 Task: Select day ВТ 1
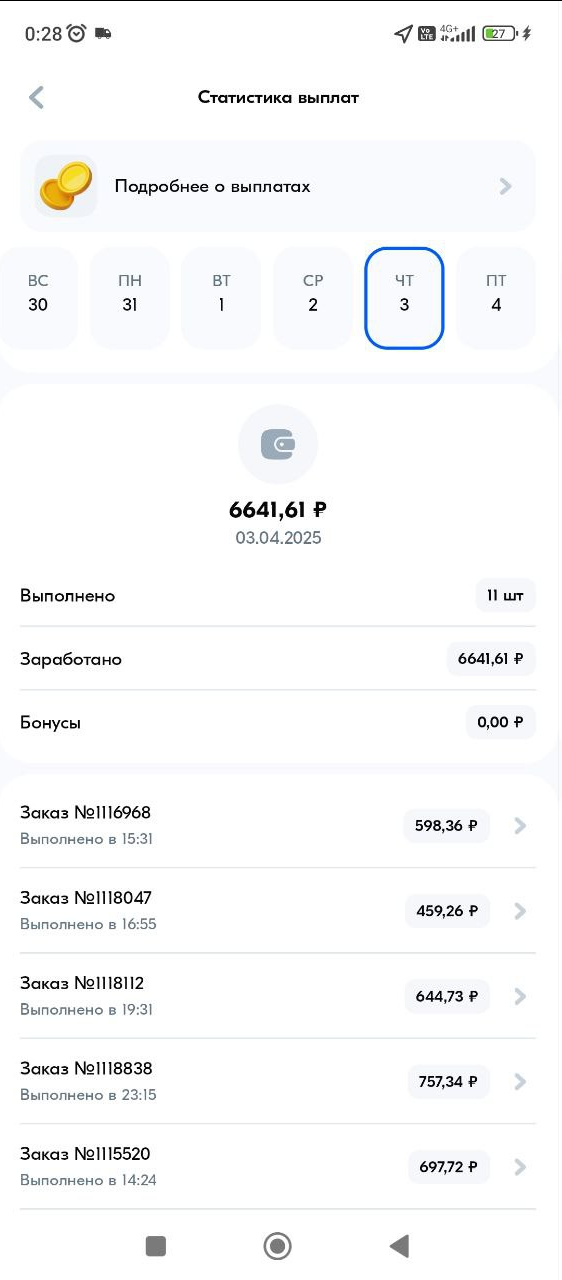tap(221, 297)
